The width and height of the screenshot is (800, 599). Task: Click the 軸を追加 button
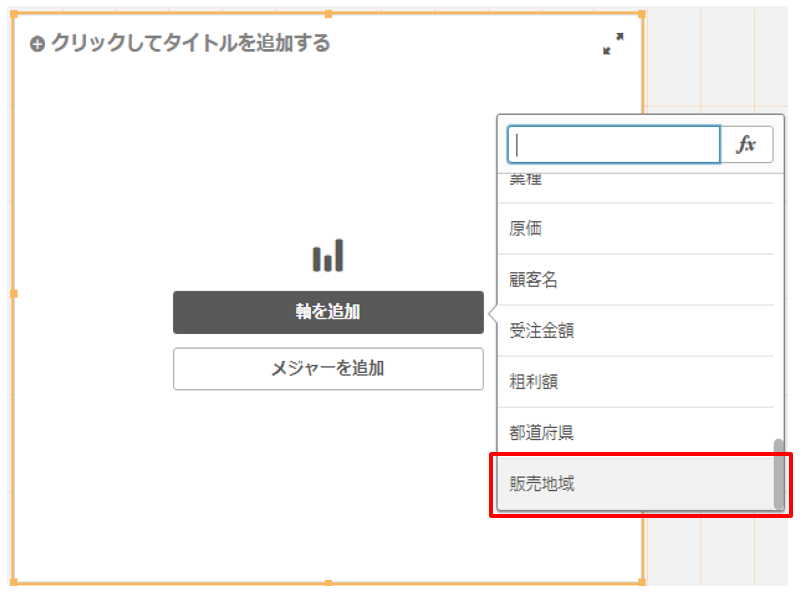point(328,311)
